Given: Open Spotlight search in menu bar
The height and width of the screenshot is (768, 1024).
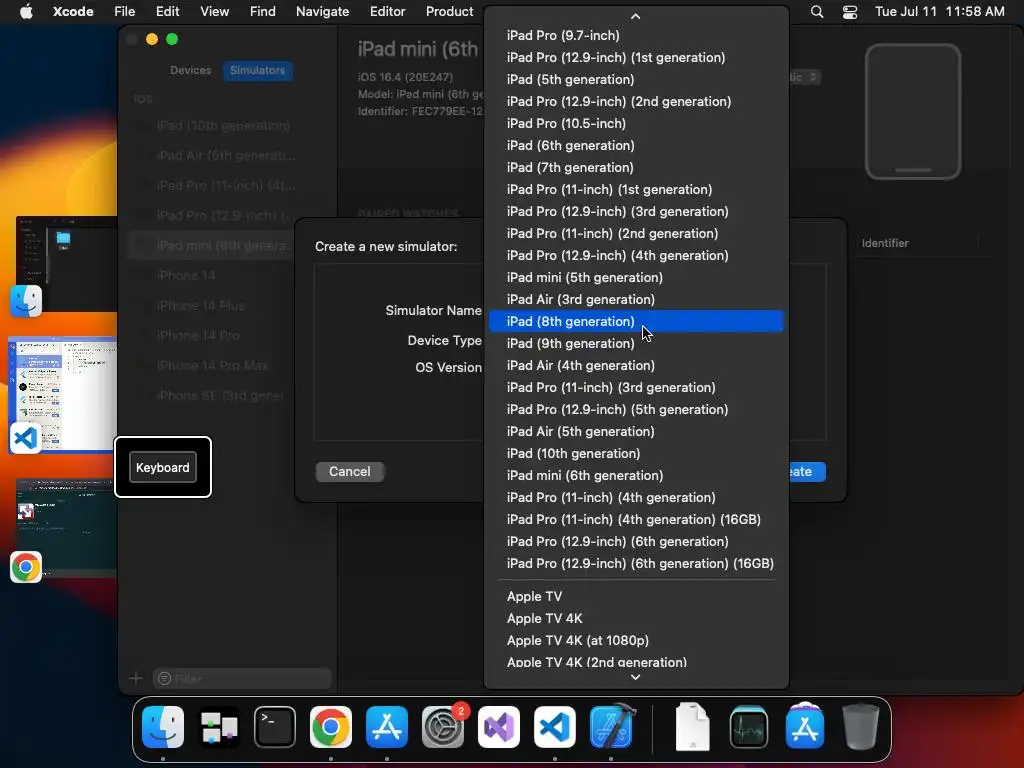Looking at the screenshot, I should coord(816,12).
